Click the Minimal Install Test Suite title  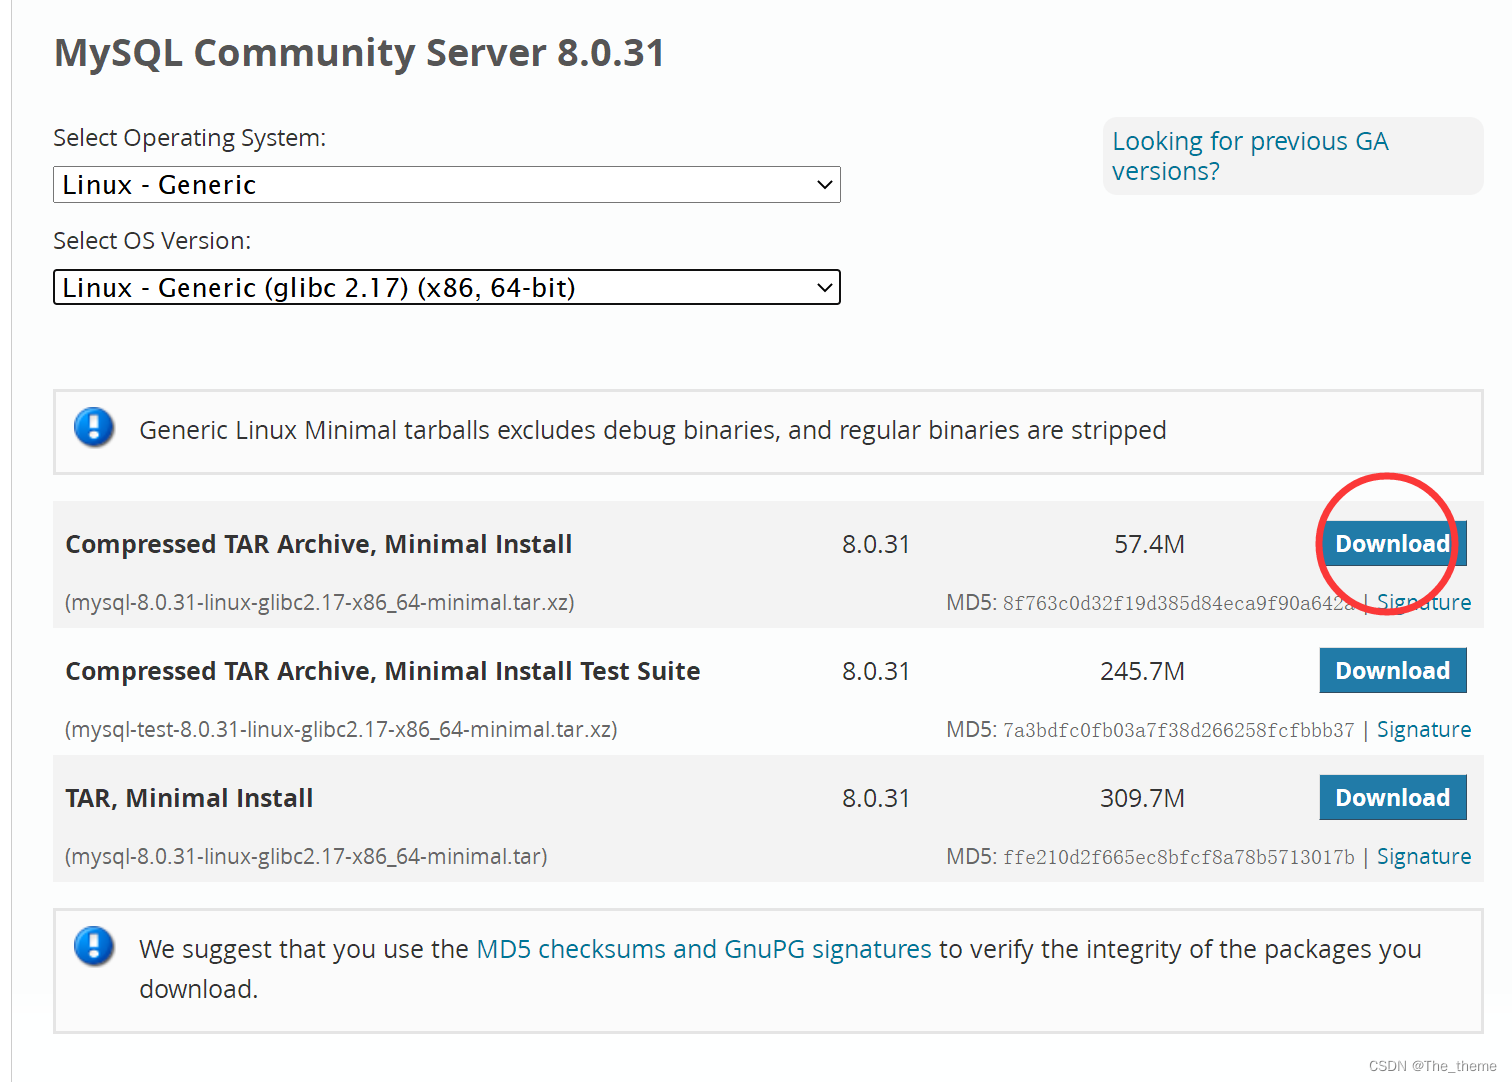(x=383, y=672)
